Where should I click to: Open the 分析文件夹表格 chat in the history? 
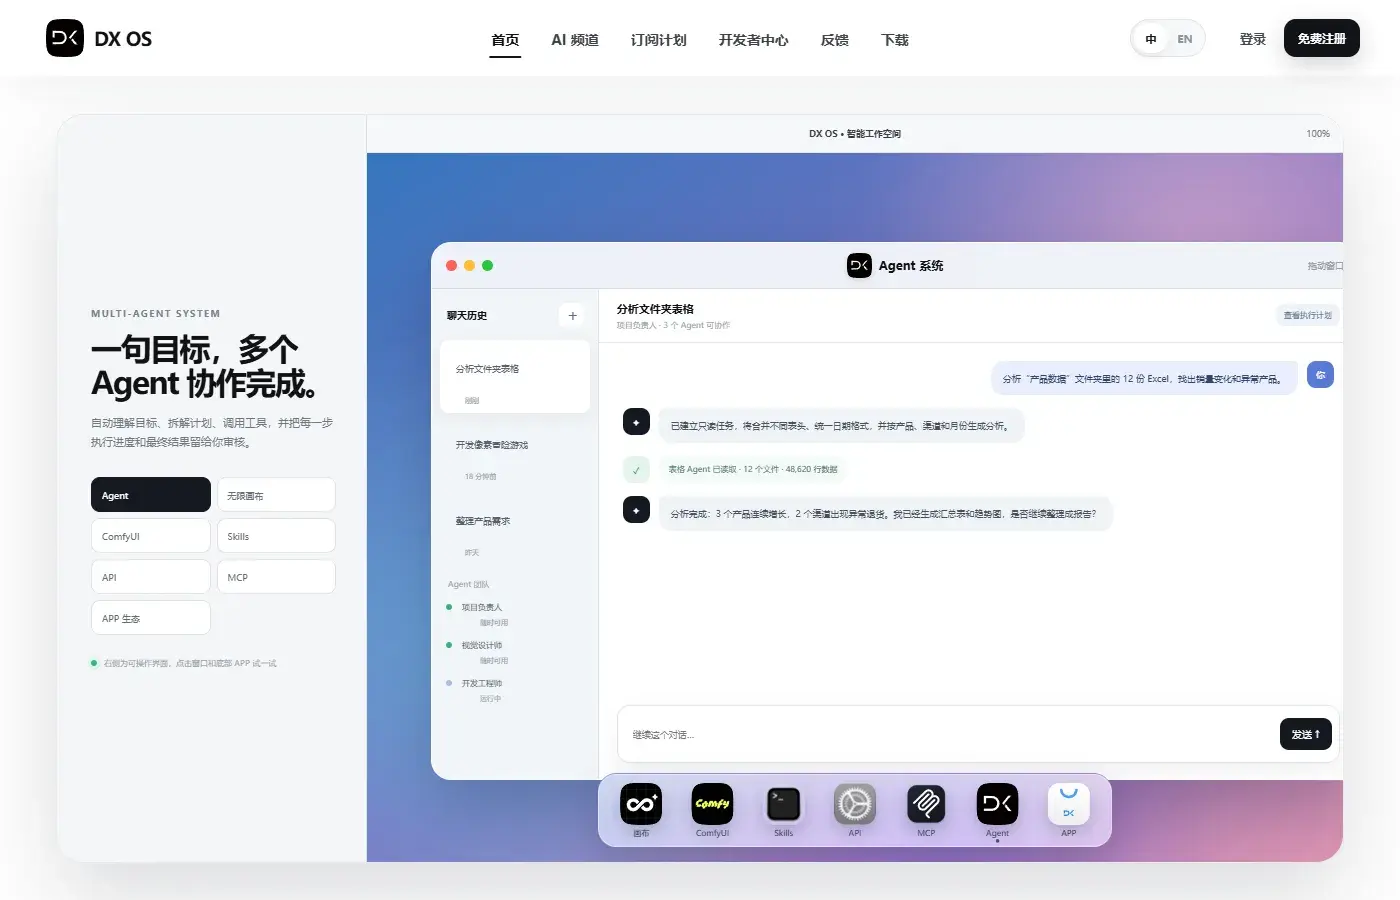click(515, 377)
